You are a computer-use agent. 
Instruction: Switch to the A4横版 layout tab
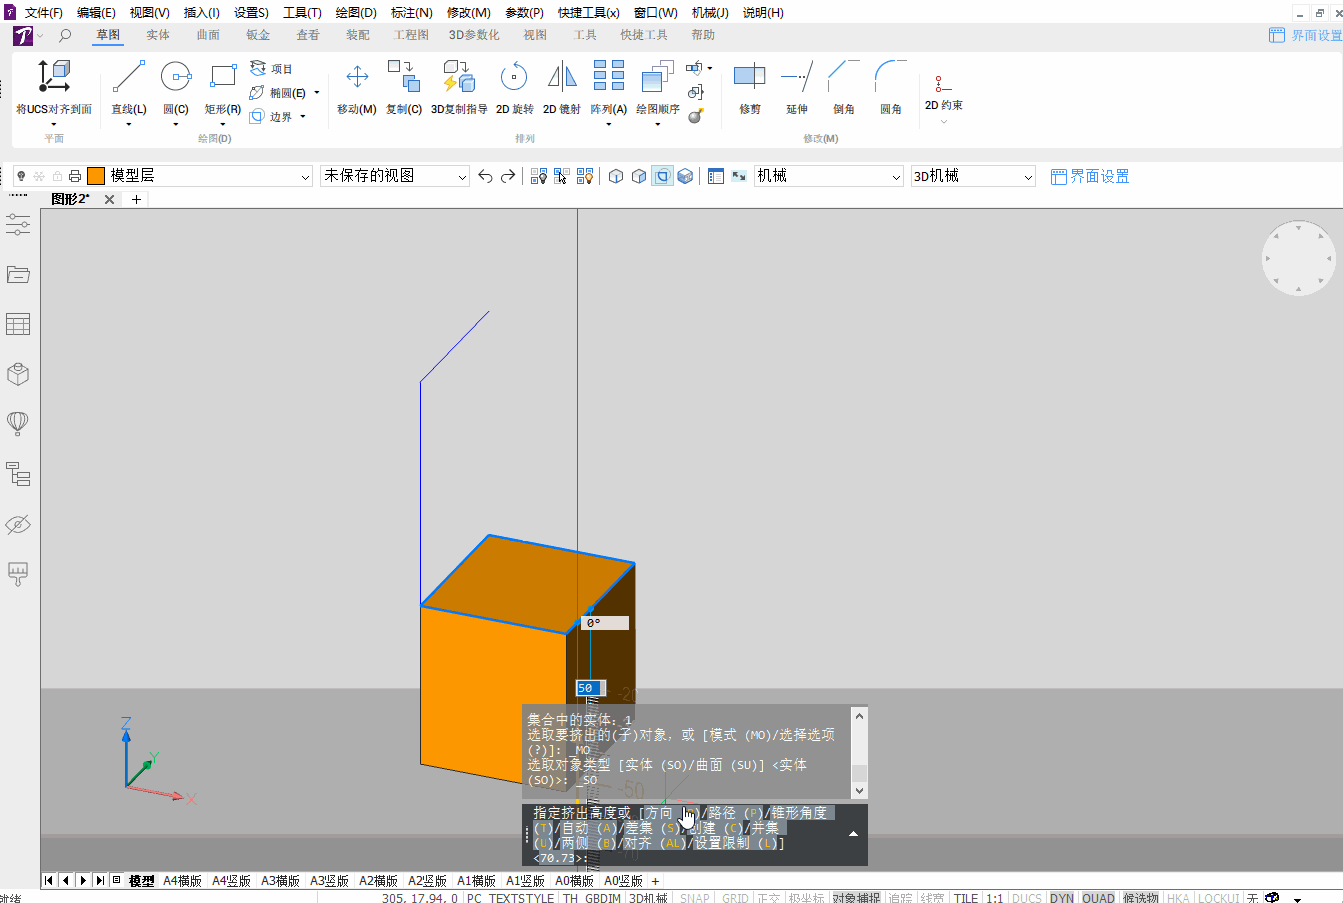[182, 881]
